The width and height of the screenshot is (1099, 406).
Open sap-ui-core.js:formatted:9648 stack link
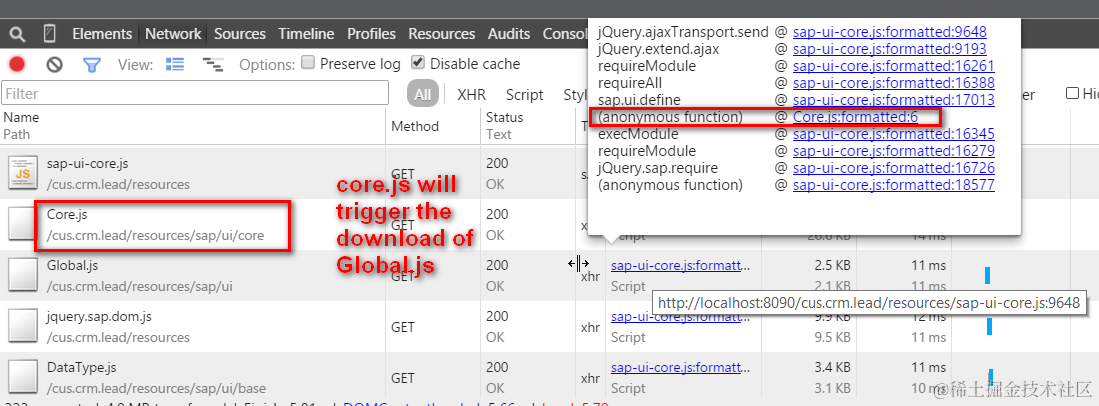pos(889,32)
